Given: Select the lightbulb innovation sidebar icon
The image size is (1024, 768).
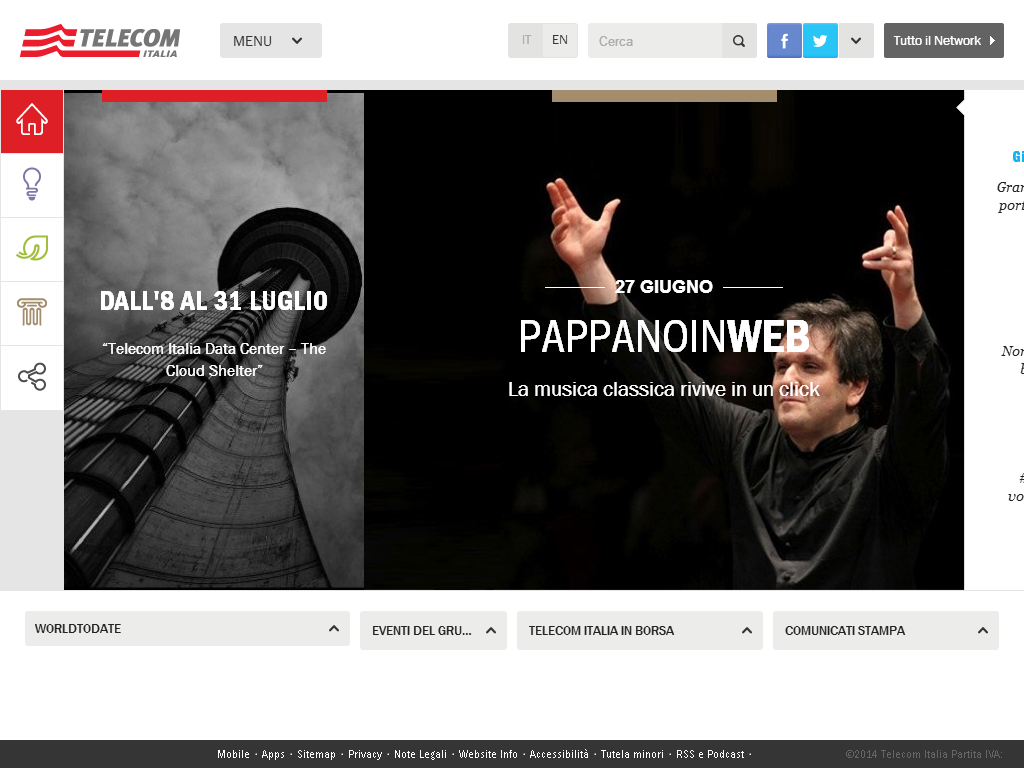Looking at the screenshot, I should 32,185.
